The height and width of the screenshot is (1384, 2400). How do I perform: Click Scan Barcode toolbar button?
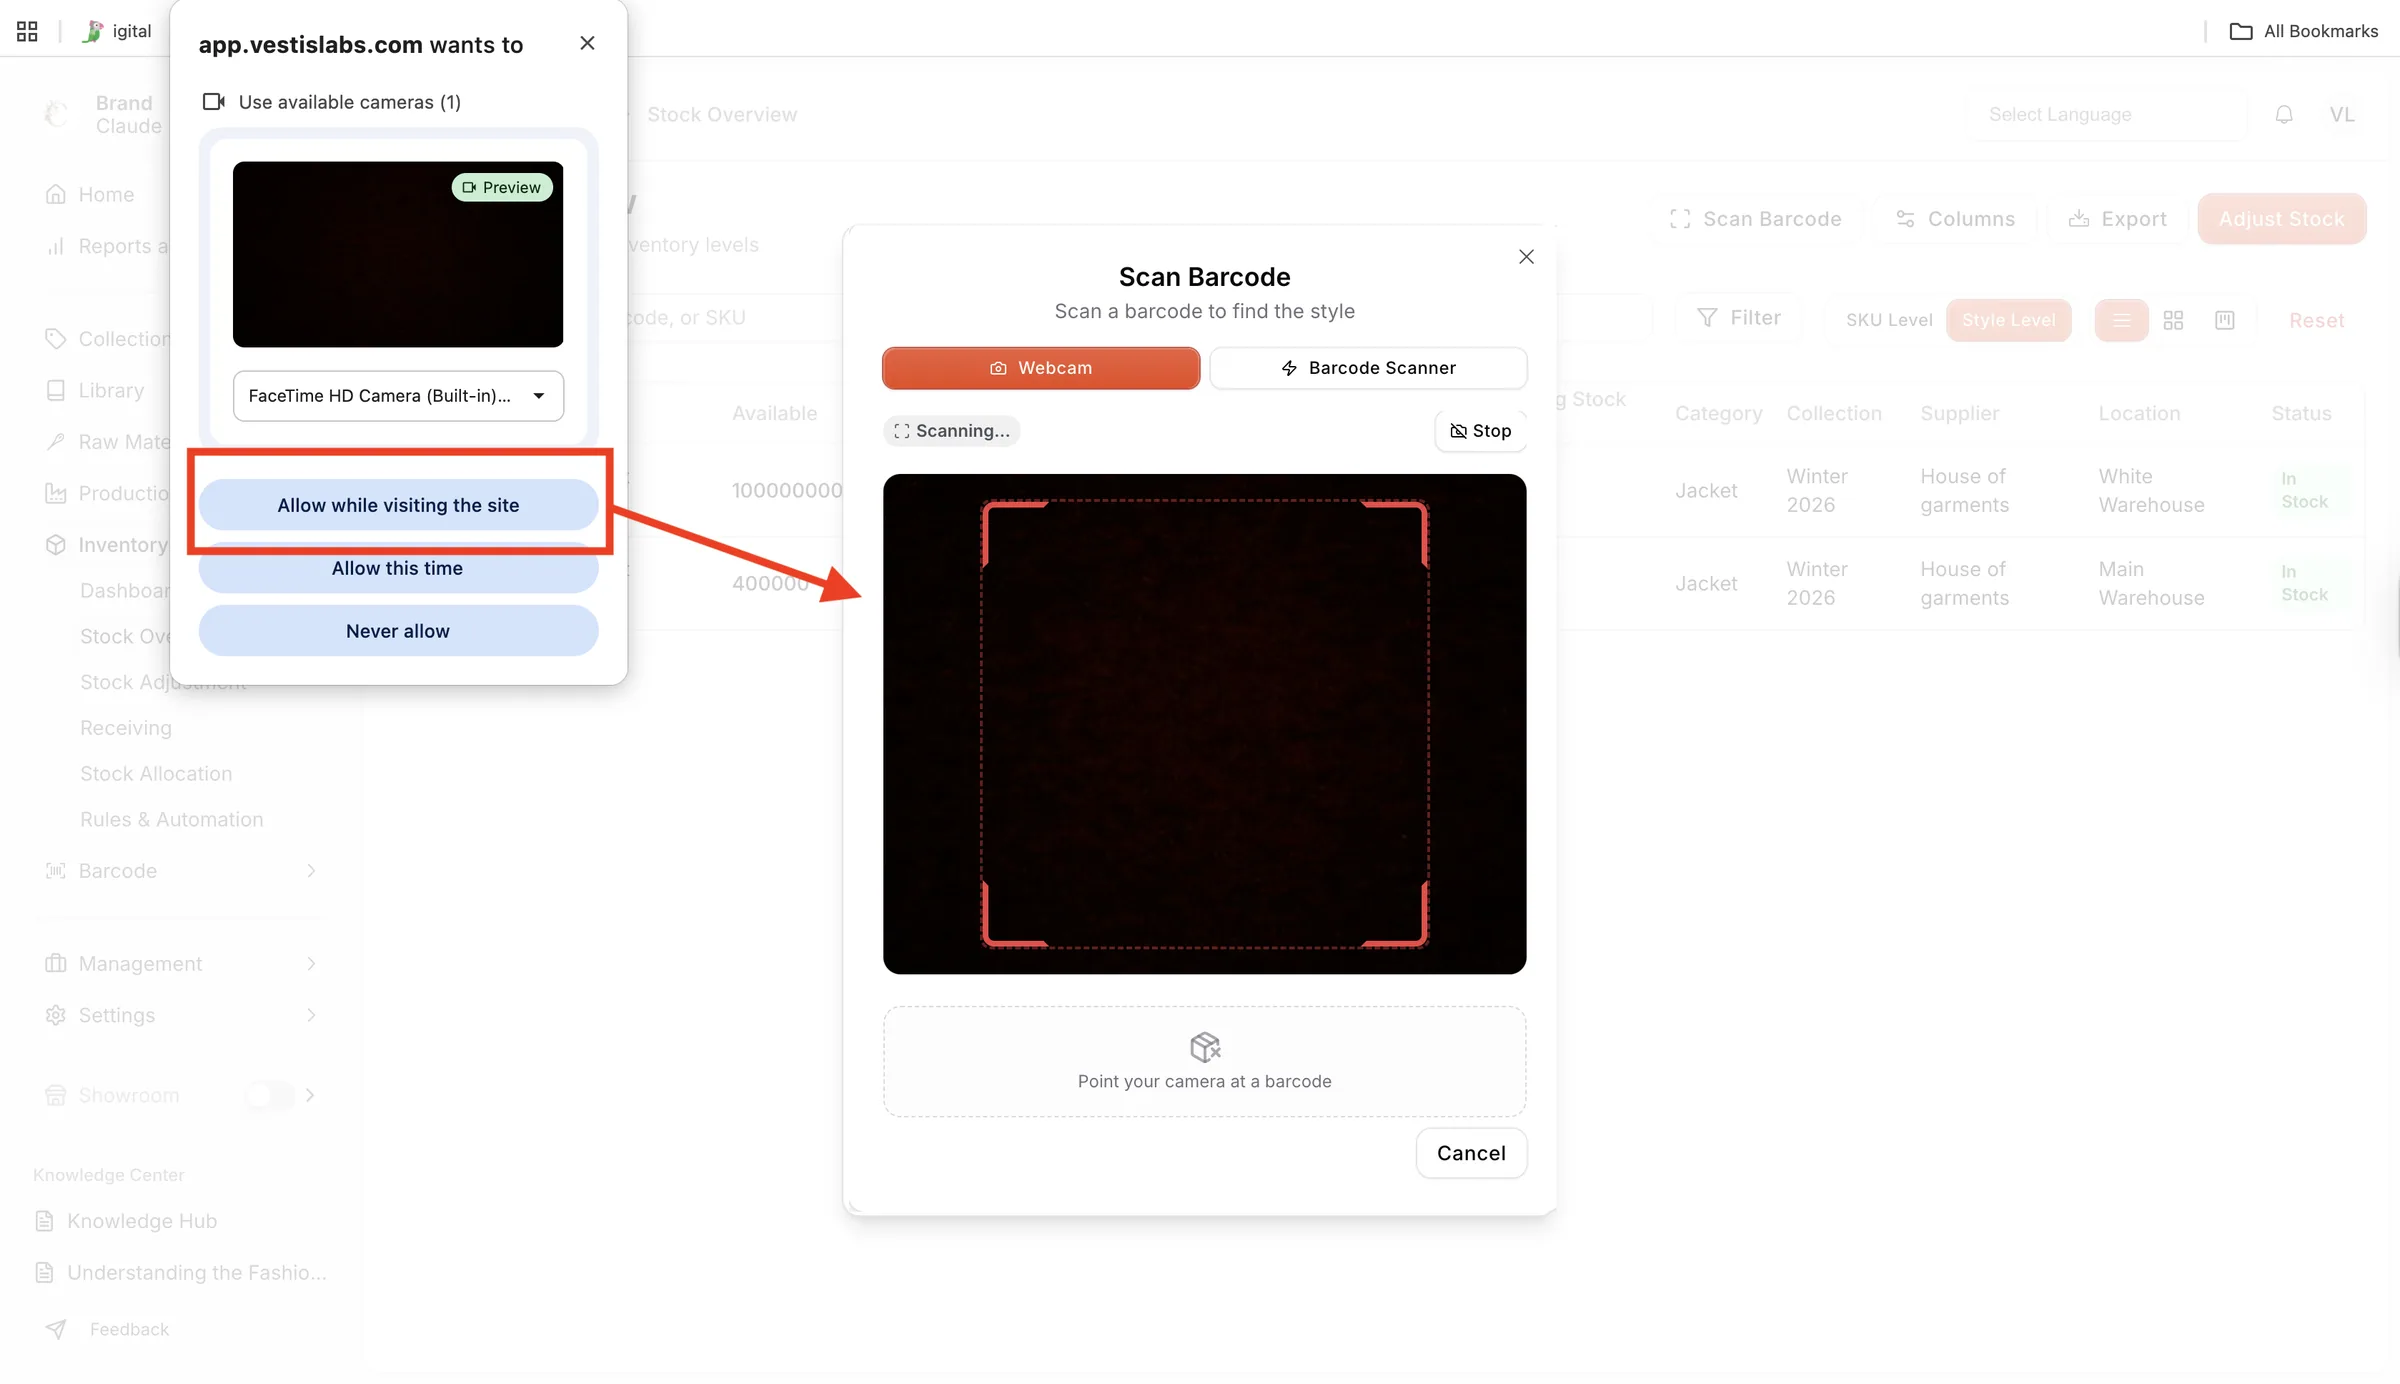[x=1756, y=219]
